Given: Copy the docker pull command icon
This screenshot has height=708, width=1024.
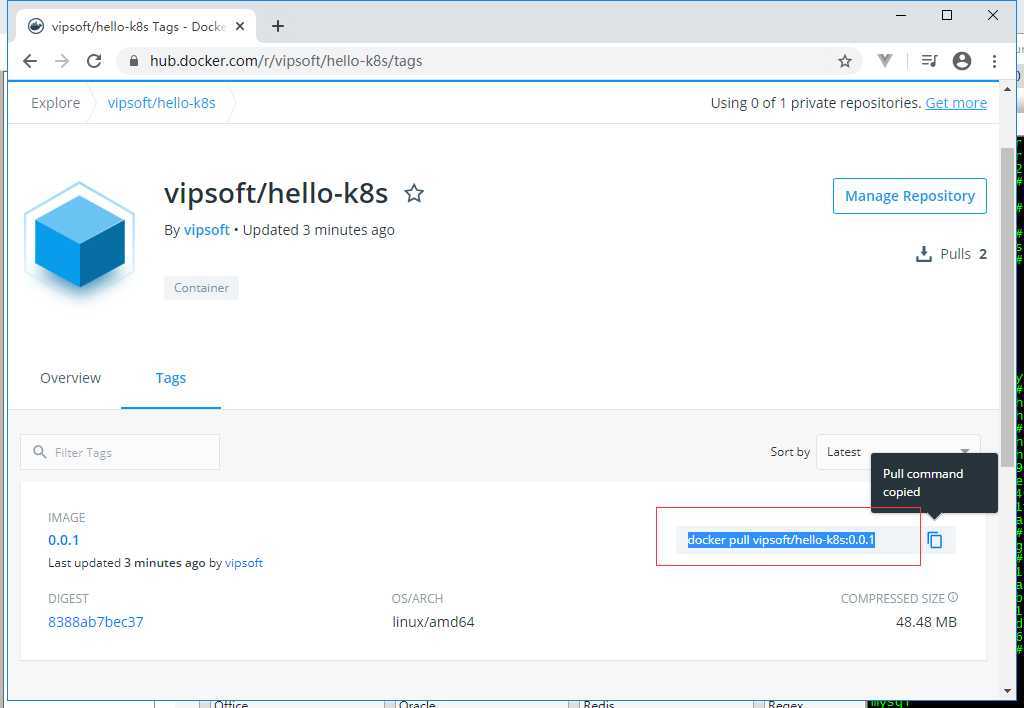Looking at the screenshot, I should [935, 540].
